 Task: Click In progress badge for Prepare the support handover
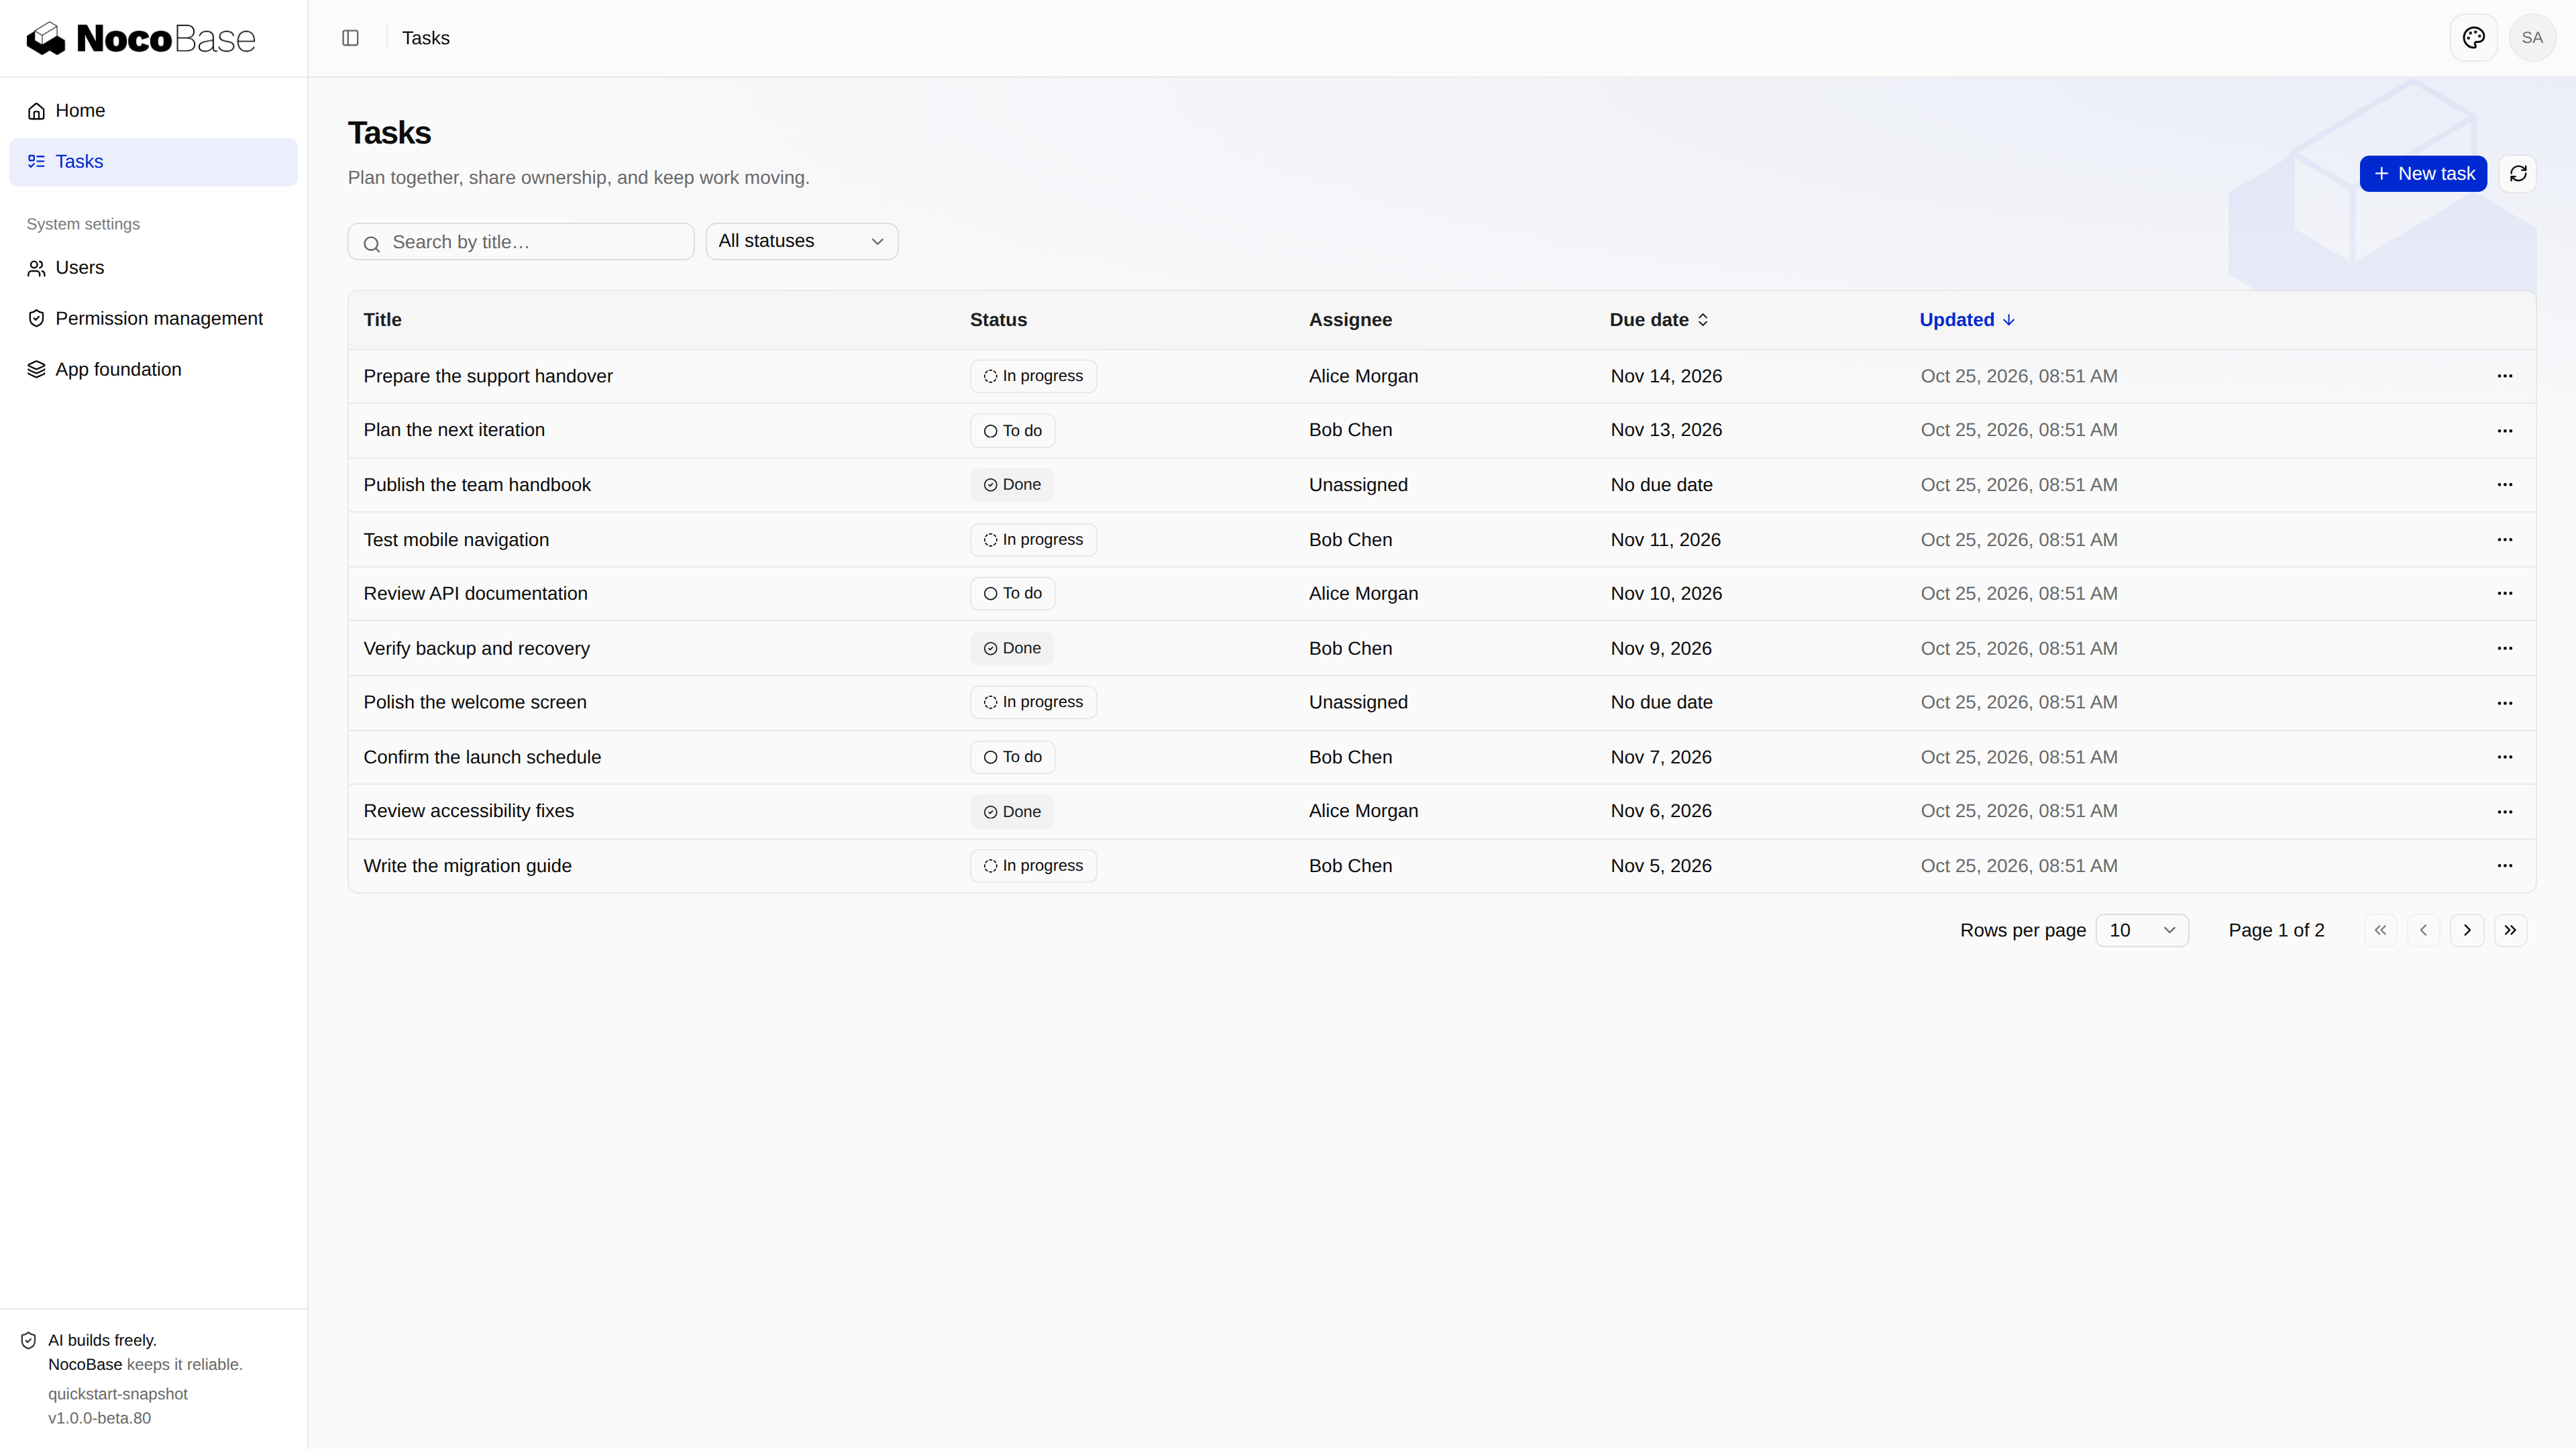[x=1033, y=376]
